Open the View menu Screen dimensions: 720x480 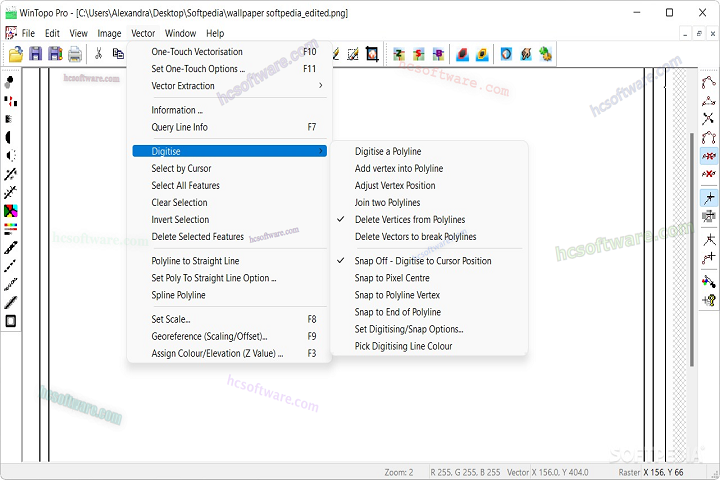pos(79,33)
